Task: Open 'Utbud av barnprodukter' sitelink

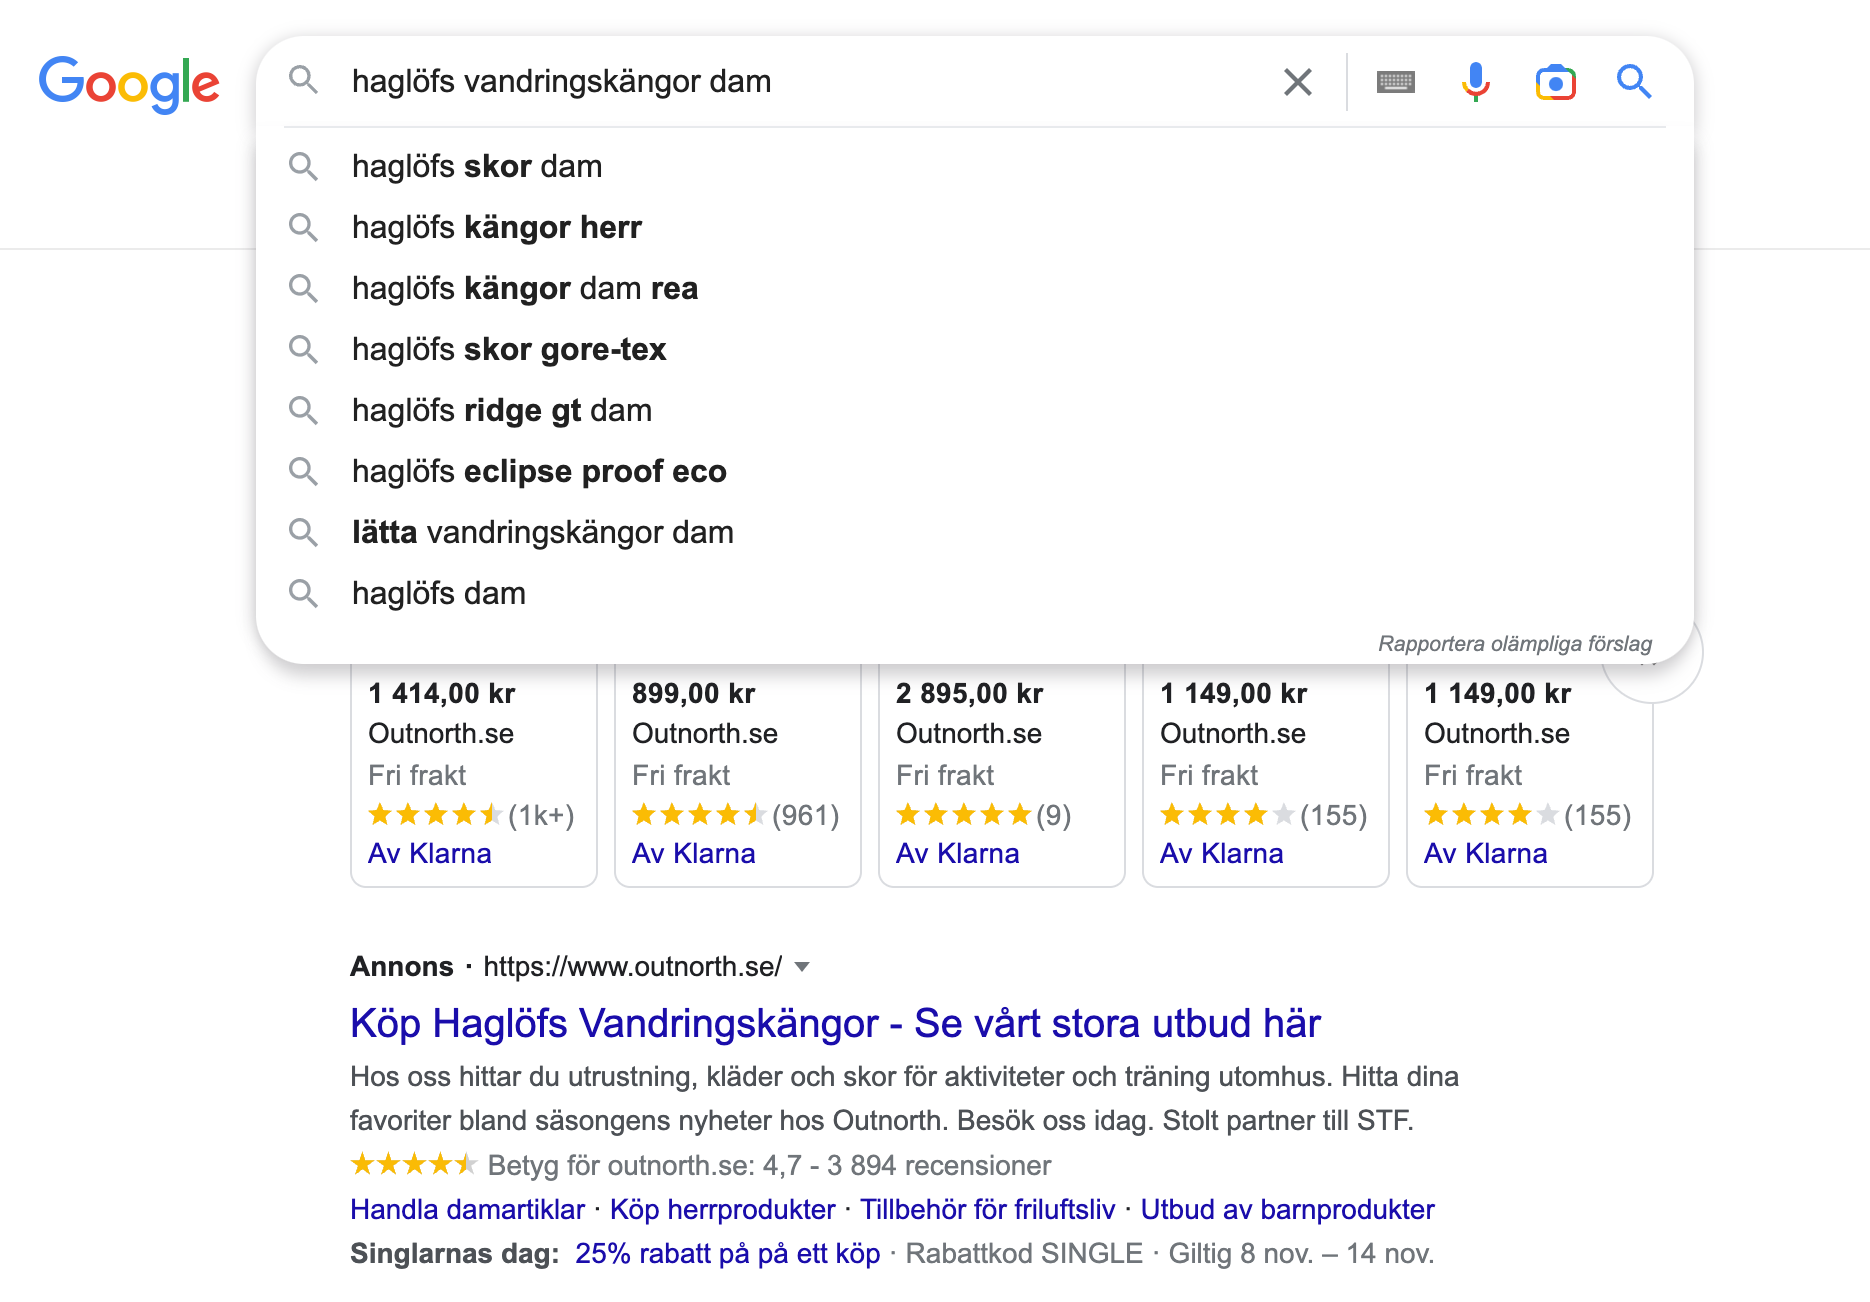Action: pyautogui.click(x=1288, y=1209)
